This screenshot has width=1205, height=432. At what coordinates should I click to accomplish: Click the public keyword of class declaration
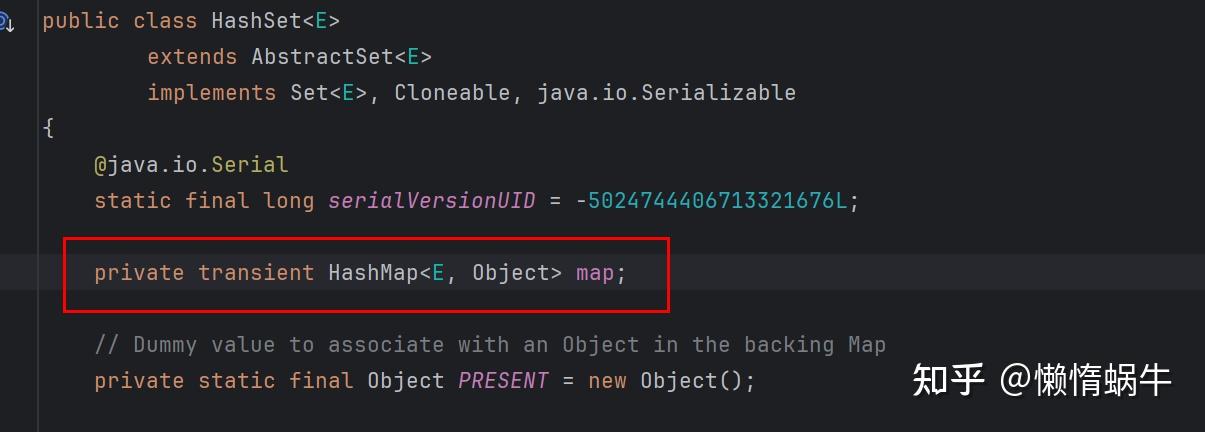click(81, 21)
